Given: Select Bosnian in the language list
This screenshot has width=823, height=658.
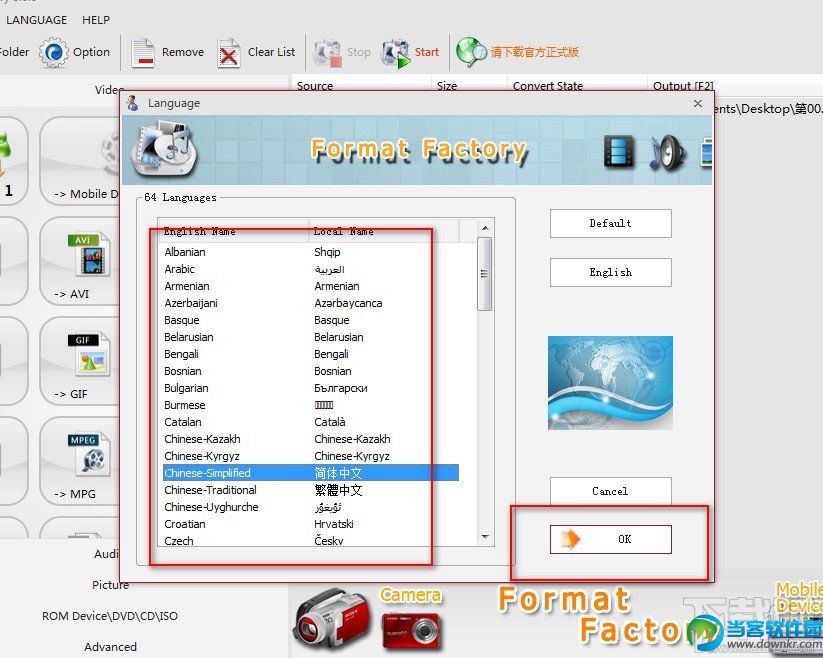Looking at the screenshot, I should pyautogui.click(x=311, y=371).
